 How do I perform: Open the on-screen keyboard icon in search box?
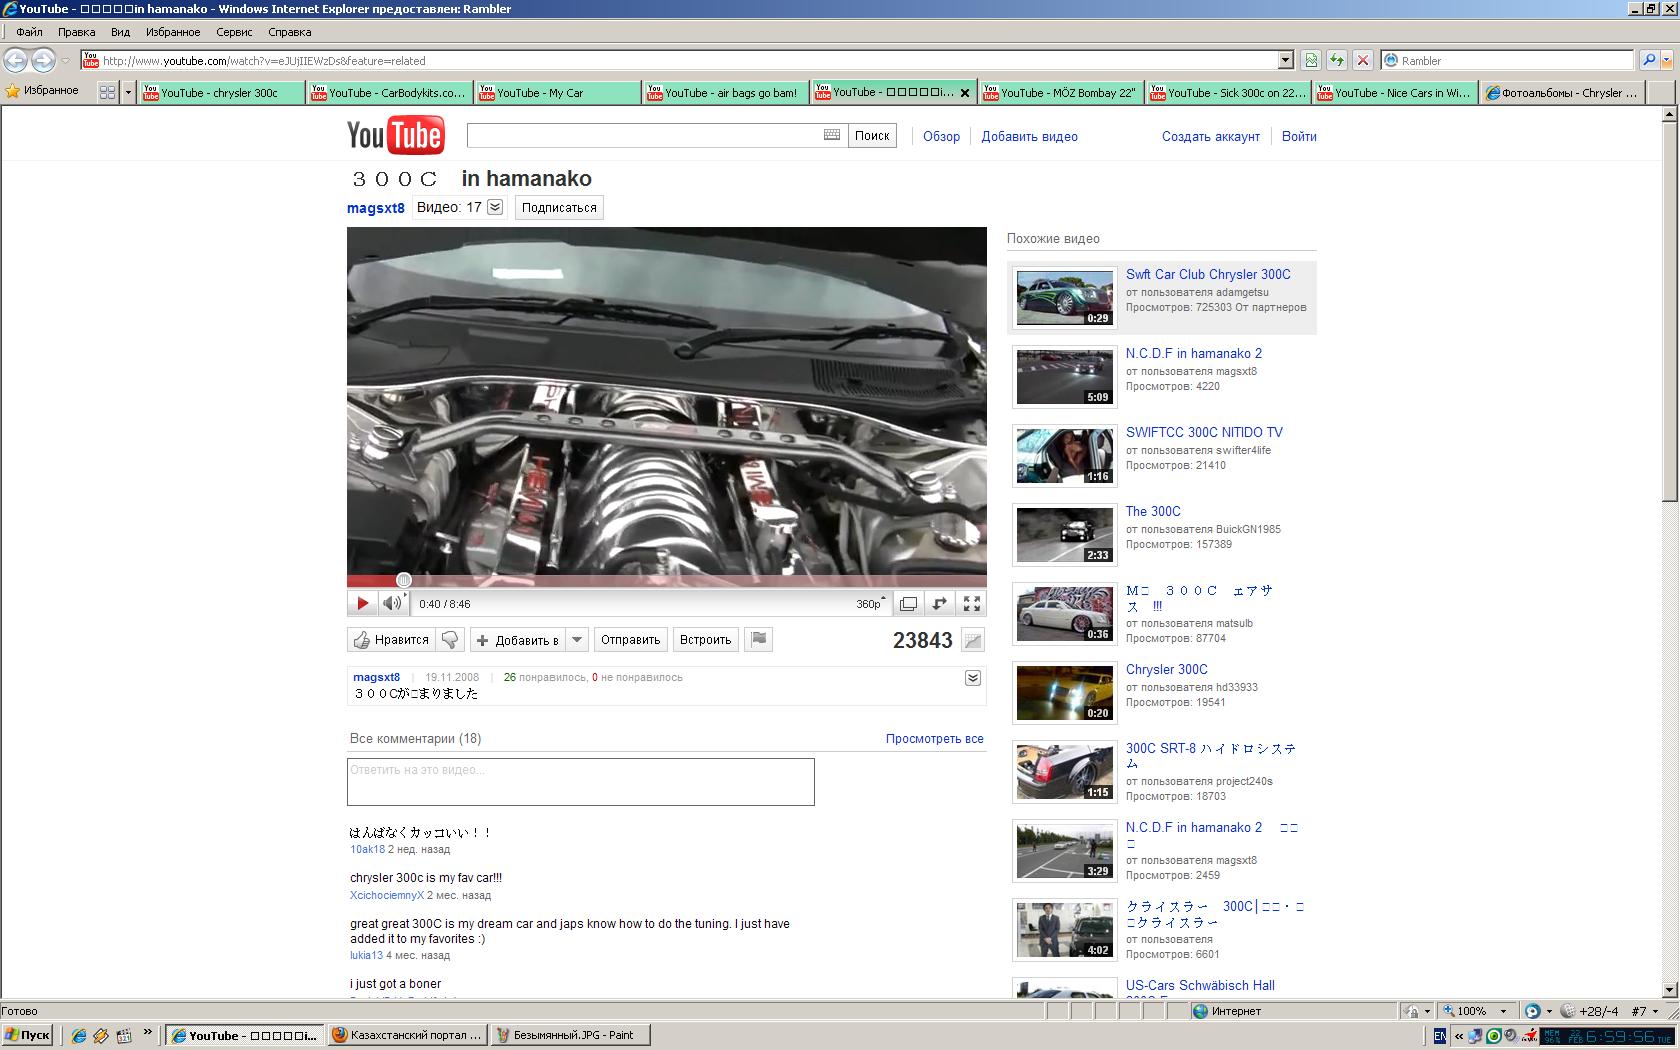coord(832,135)
